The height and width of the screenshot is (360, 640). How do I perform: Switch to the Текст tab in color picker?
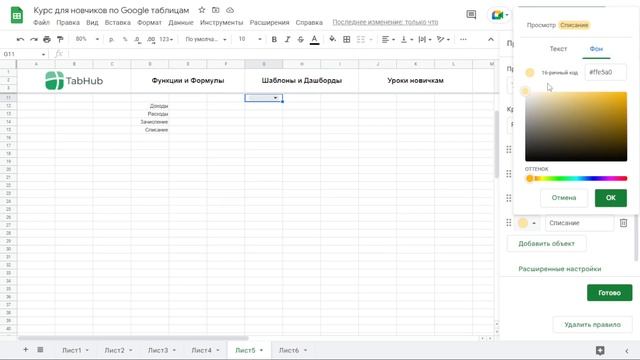[558, 49]
